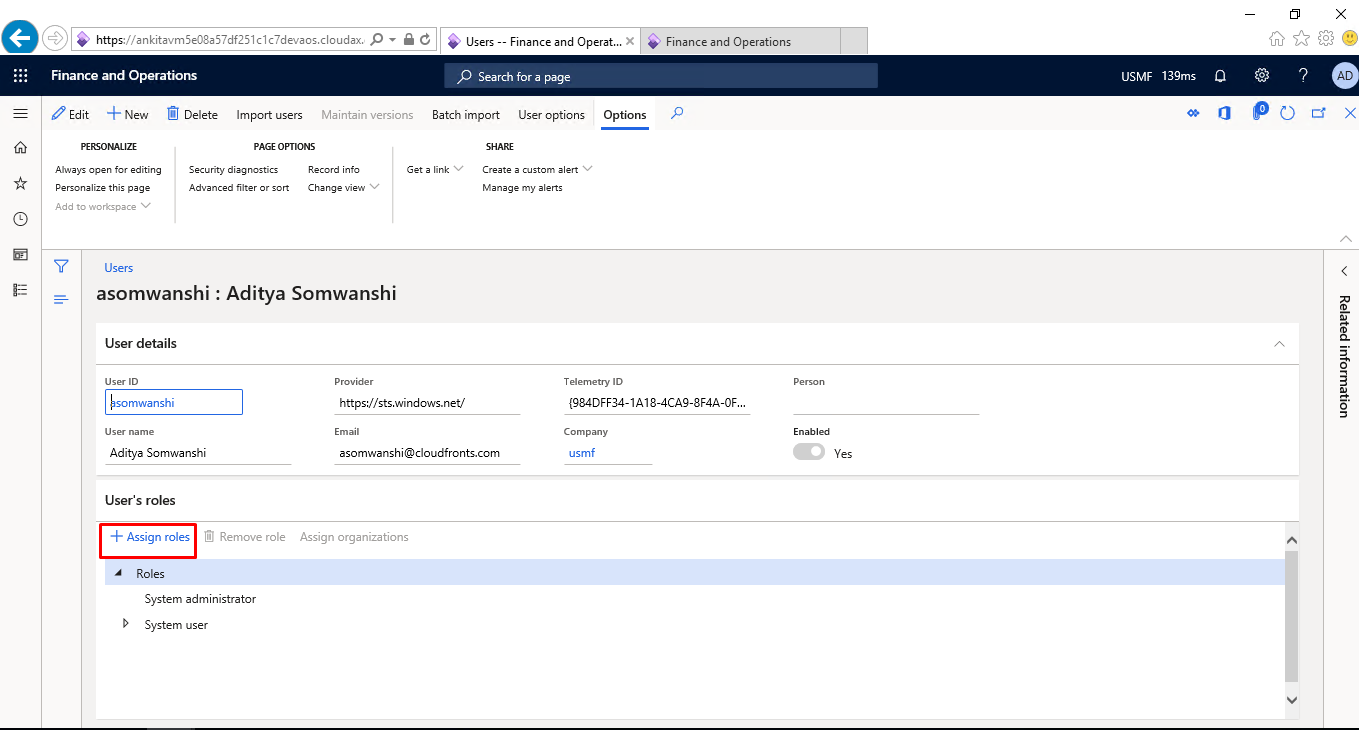Reload the page from the address bar
The image size is (1359, 730).
click(x=426, y=40)
